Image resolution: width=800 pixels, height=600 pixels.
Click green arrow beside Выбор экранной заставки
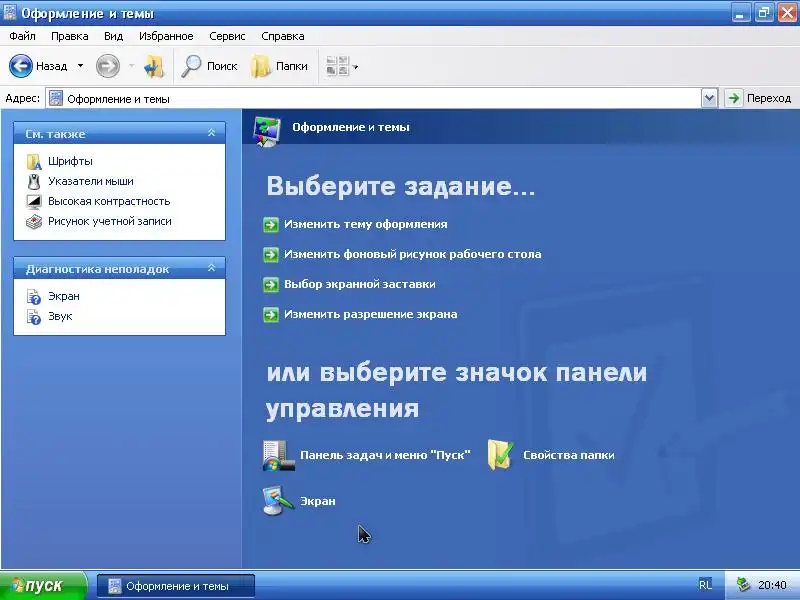[x=271, y=285]
